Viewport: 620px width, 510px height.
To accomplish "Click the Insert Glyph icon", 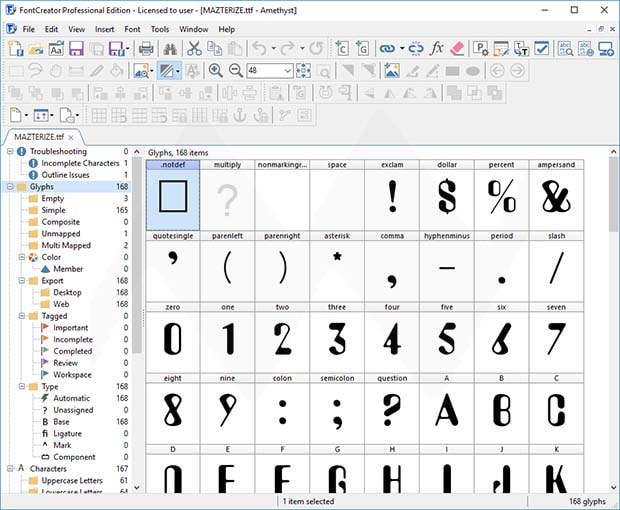I will coord(362,48).
